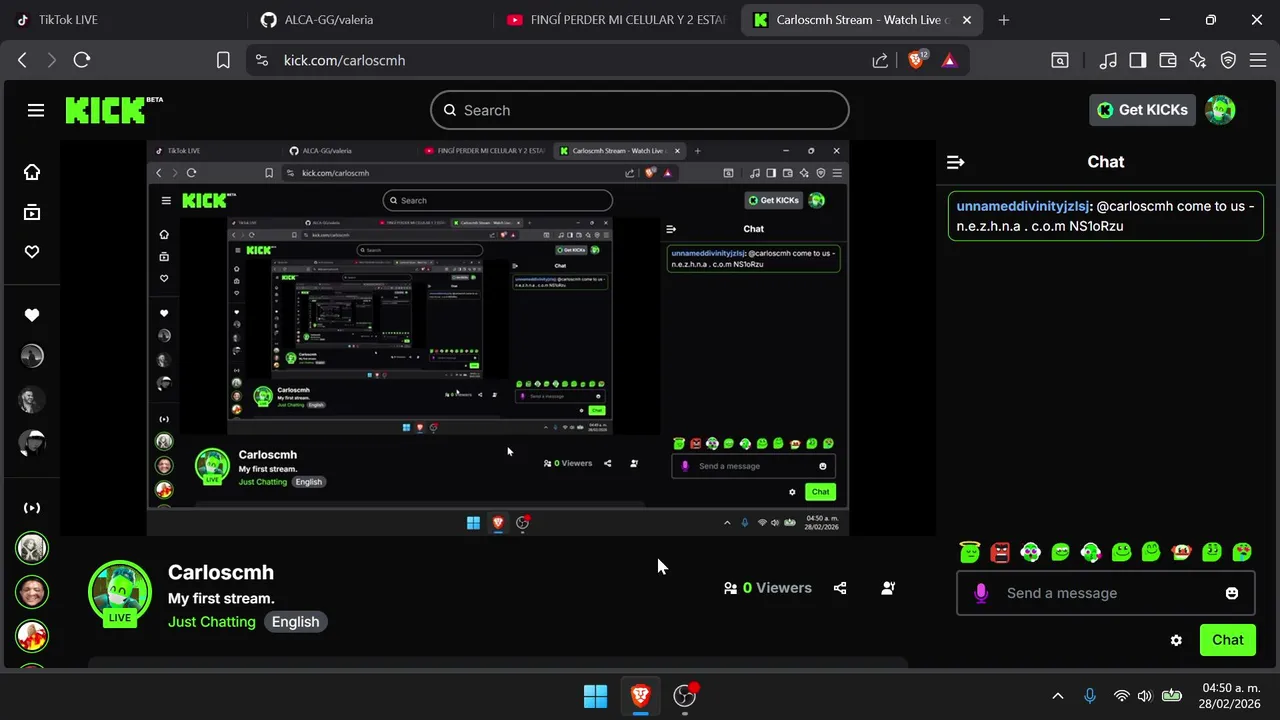Click the purple microphone icon in chat box
This screenshot has width=1280, height=720.
981,593
